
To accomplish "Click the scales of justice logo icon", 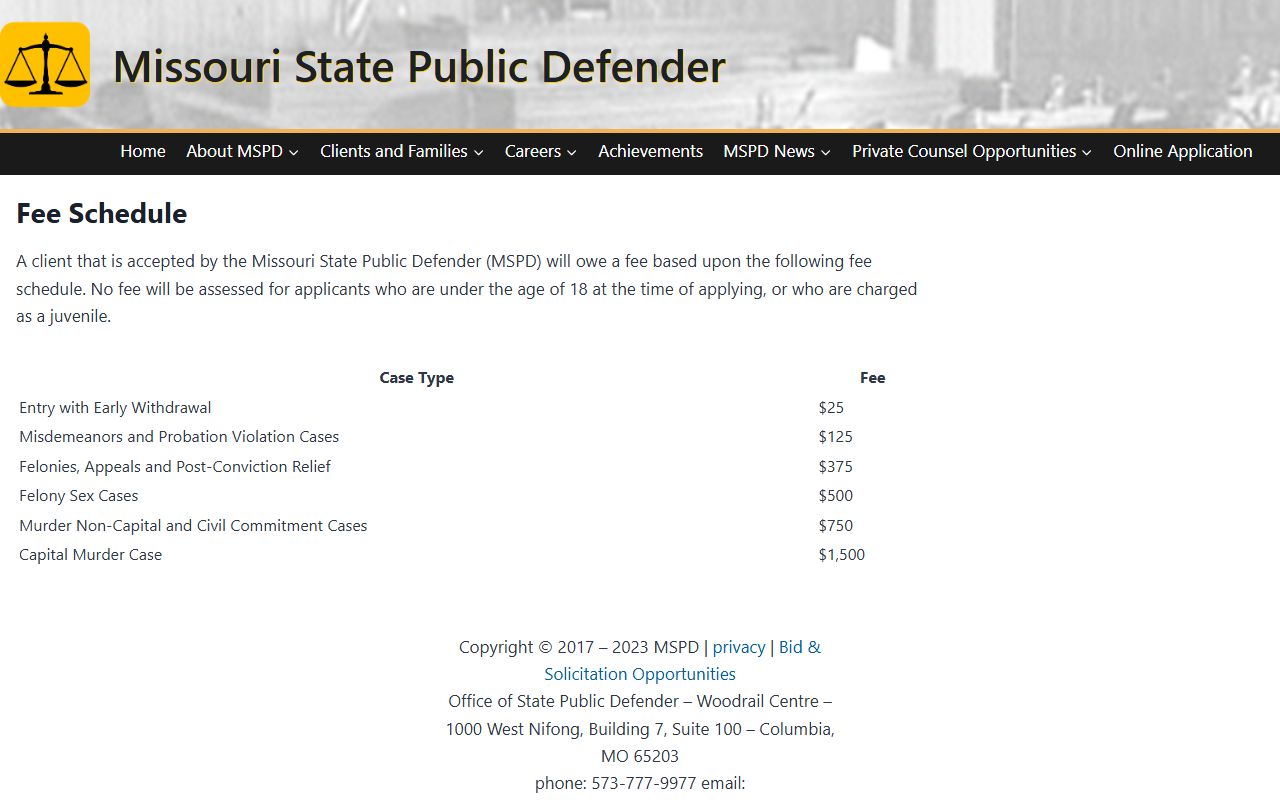I will pyautogui.click(x=45, y=65).
